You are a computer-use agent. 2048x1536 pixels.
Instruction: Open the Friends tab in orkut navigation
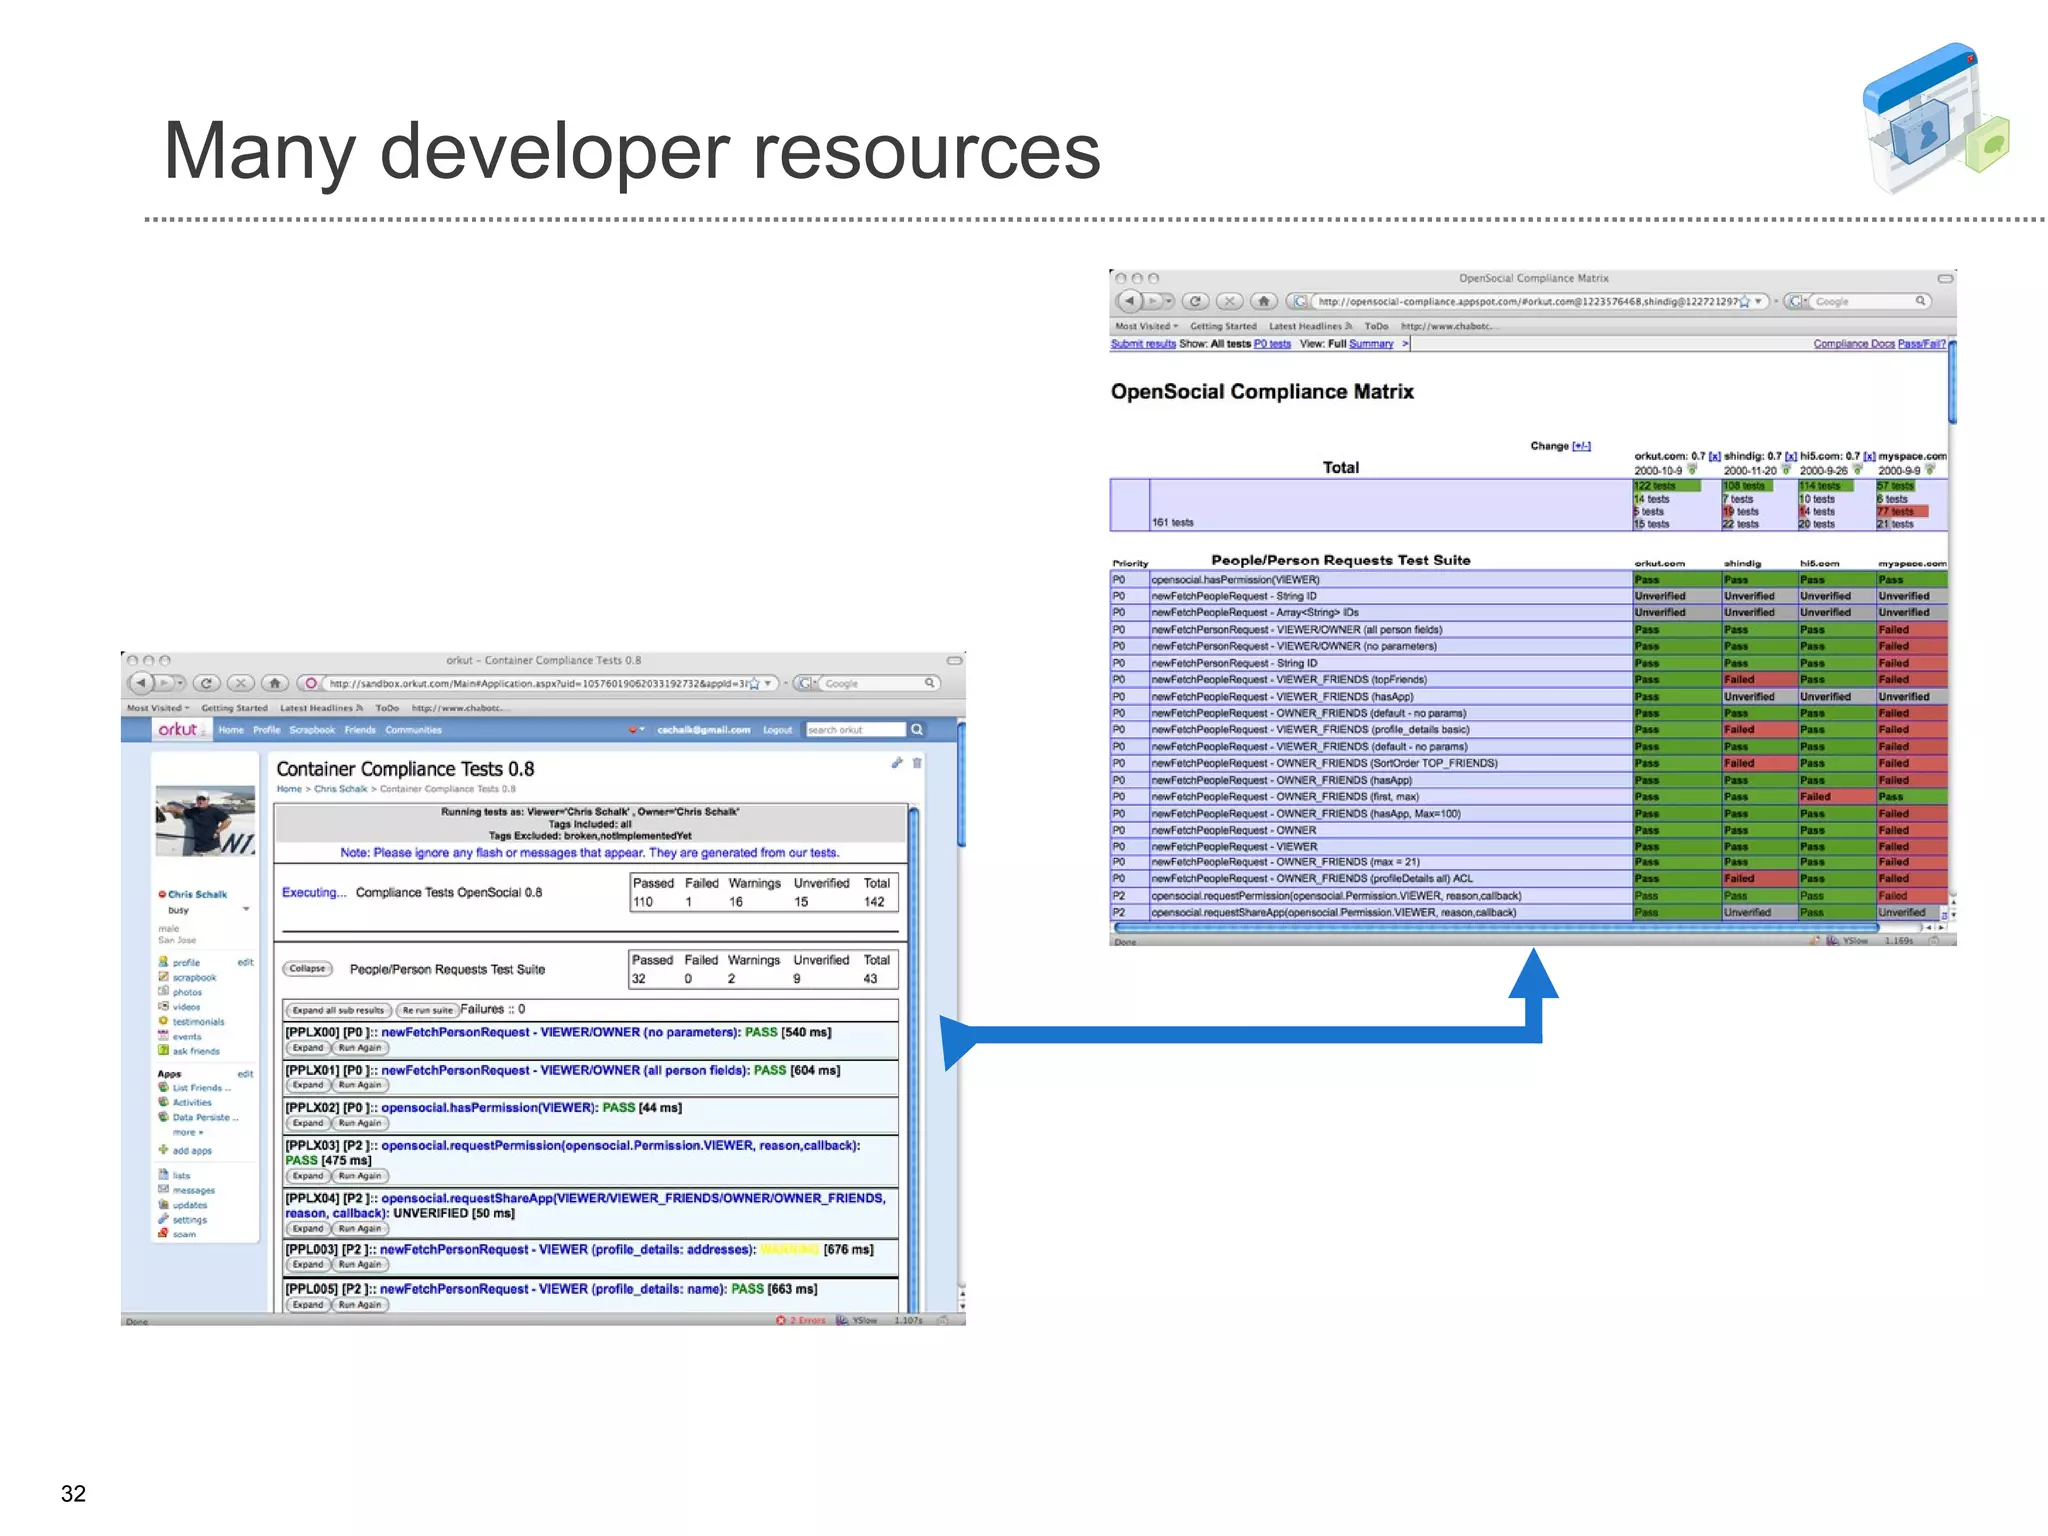tap(360, 730)
